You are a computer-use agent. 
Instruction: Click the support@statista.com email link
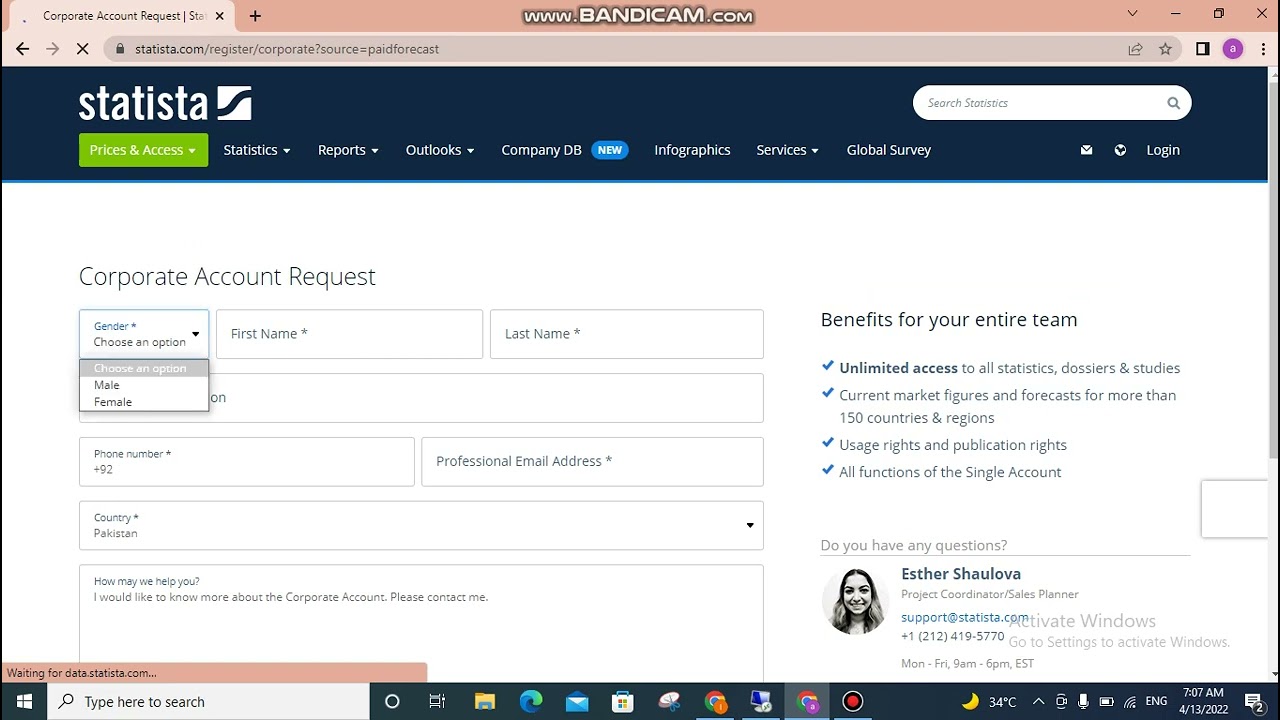964,618
